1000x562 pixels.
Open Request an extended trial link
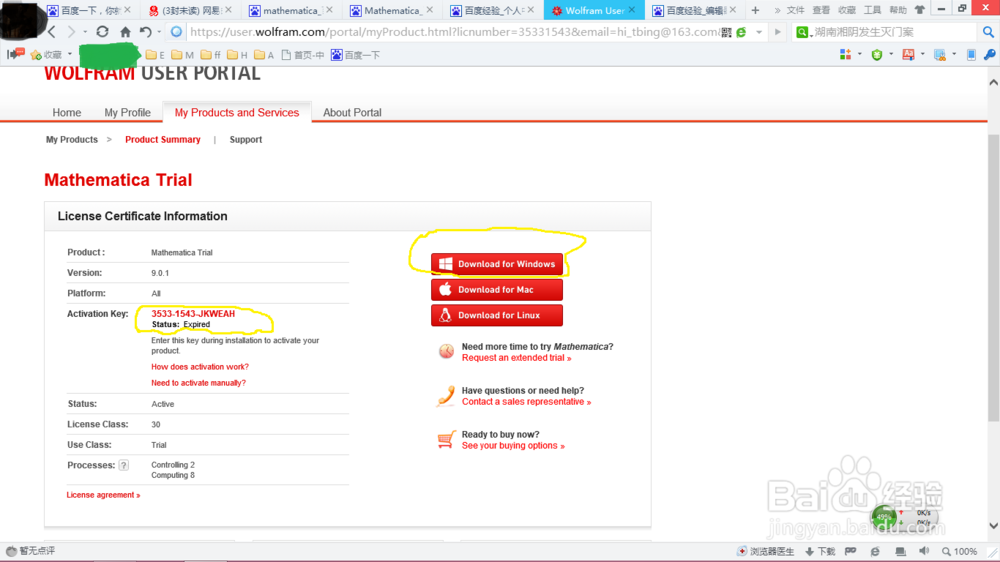pos(517,358)
